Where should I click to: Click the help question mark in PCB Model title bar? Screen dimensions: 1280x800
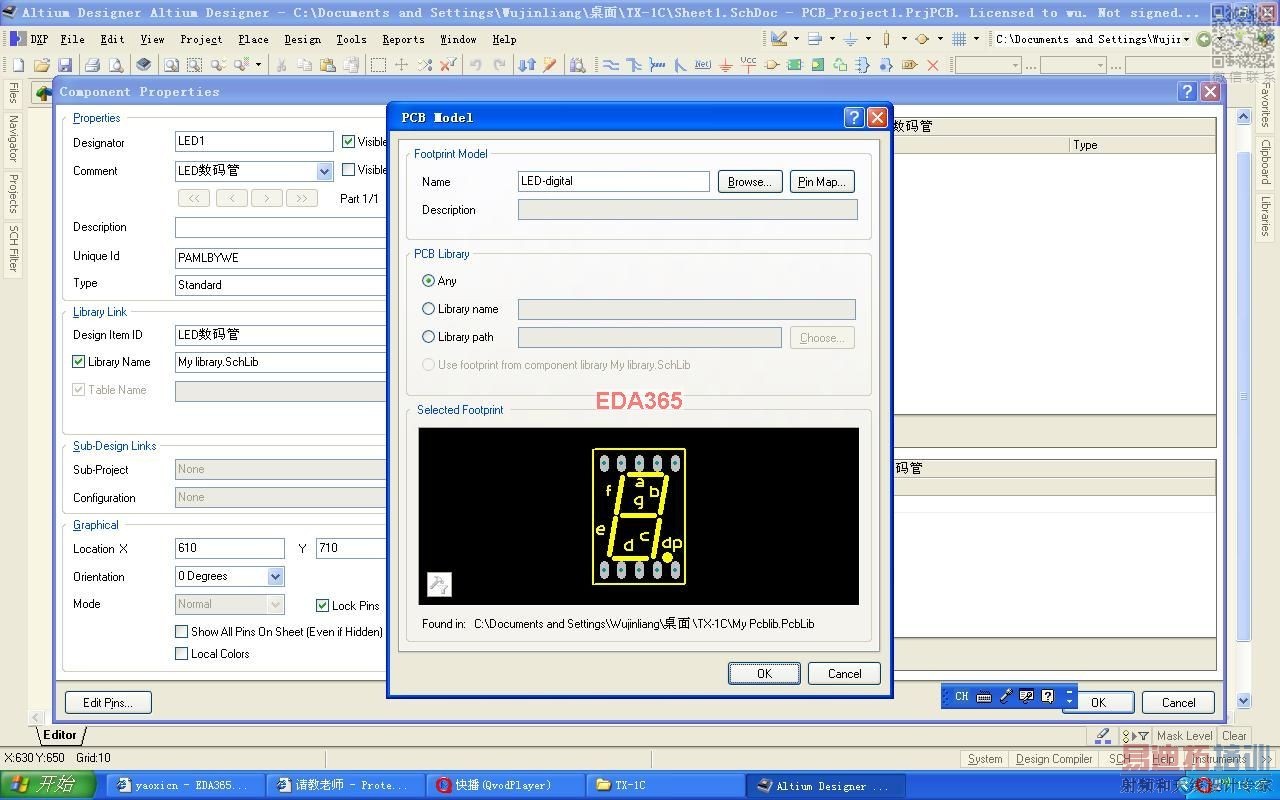(x=854, y=117)
